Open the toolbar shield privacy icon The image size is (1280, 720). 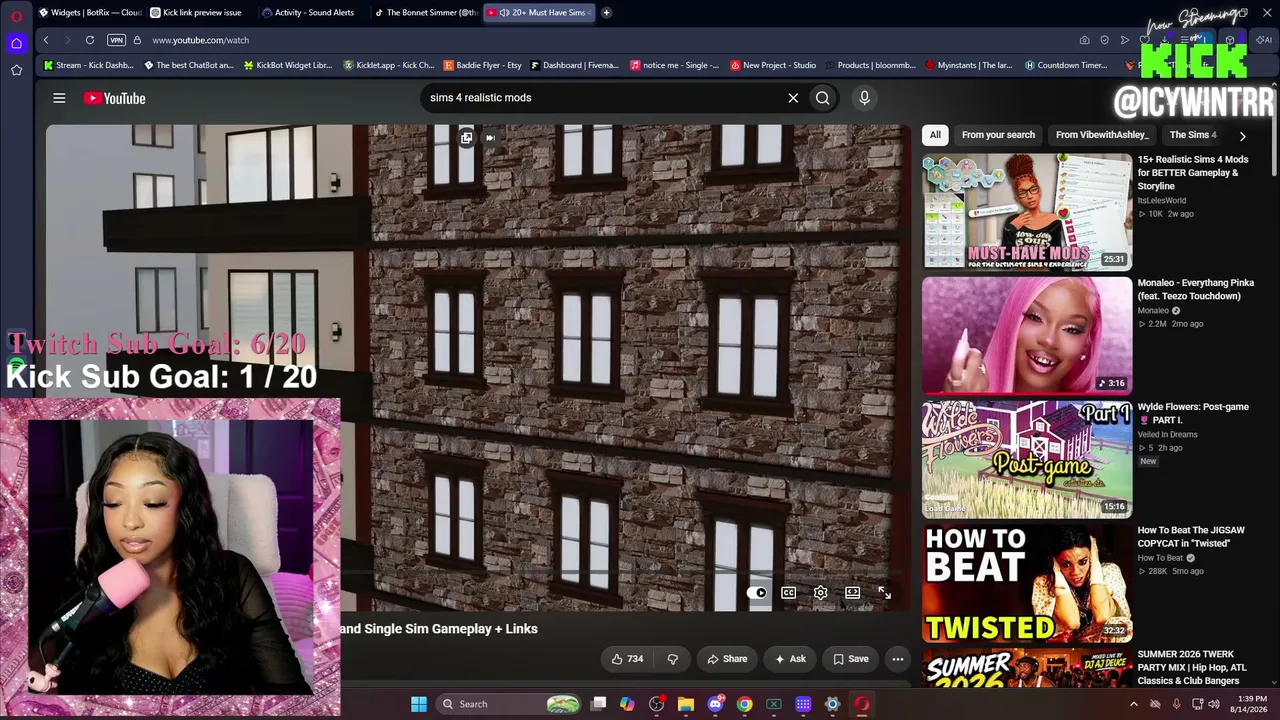tap(1104, 40)
